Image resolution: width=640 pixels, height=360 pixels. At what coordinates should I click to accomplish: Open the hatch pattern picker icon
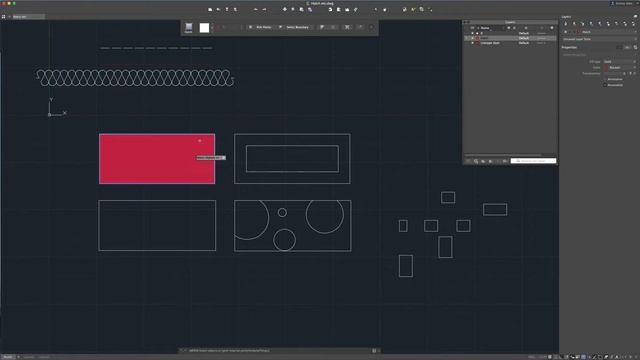tap(189, 27)
